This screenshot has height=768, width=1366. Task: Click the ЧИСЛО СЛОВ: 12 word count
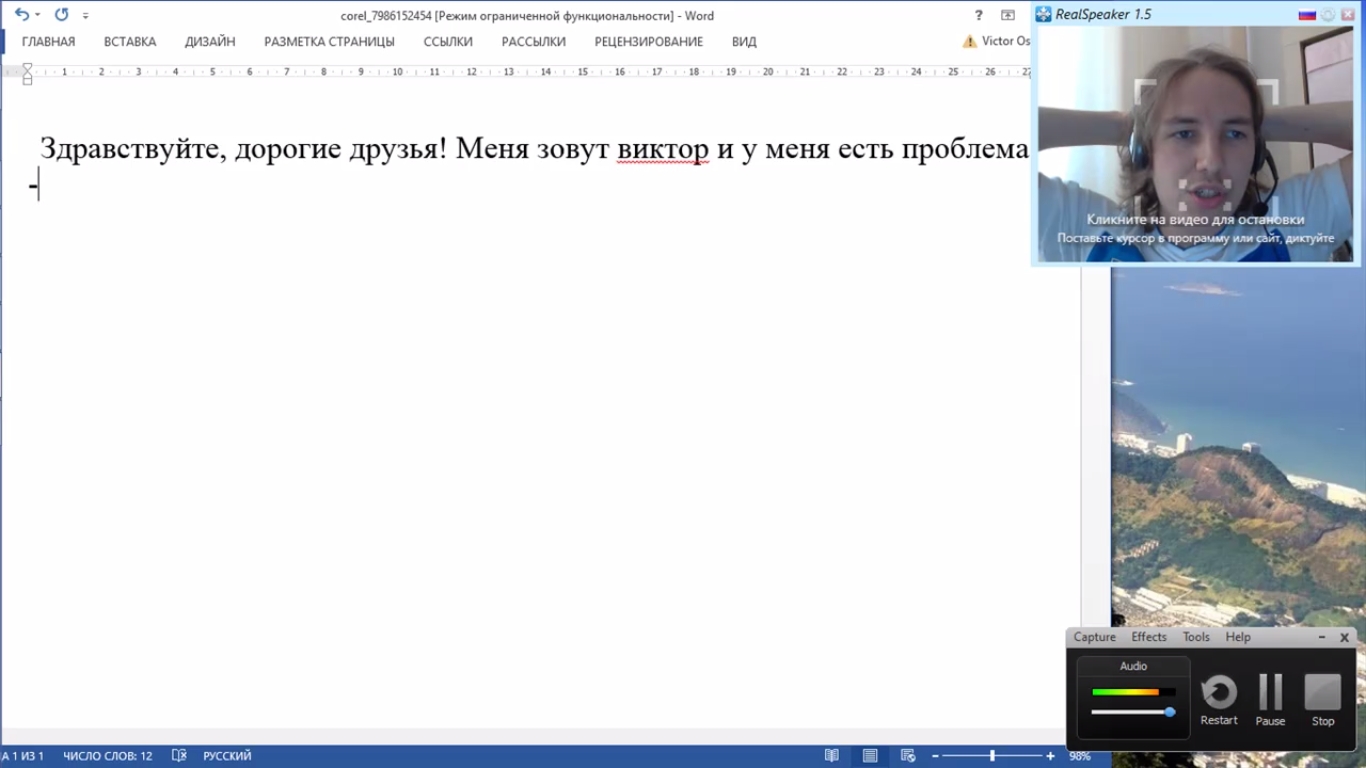(108, 756)
